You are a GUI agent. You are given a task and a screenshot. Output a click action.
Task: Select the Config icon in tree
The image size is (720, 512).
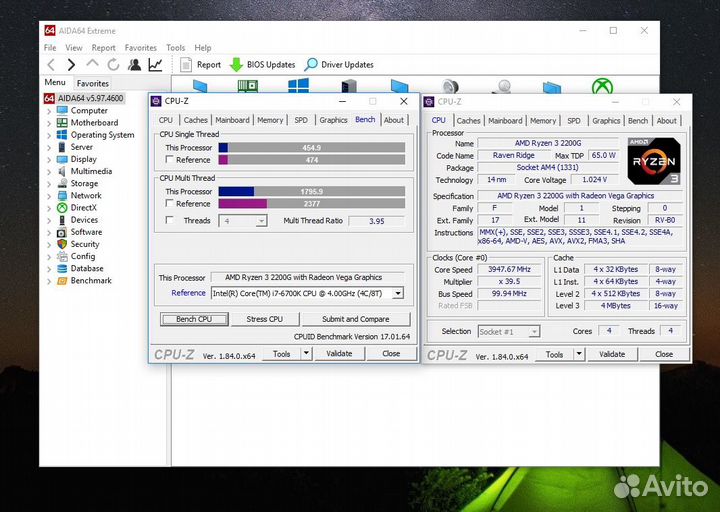(62, 256)
